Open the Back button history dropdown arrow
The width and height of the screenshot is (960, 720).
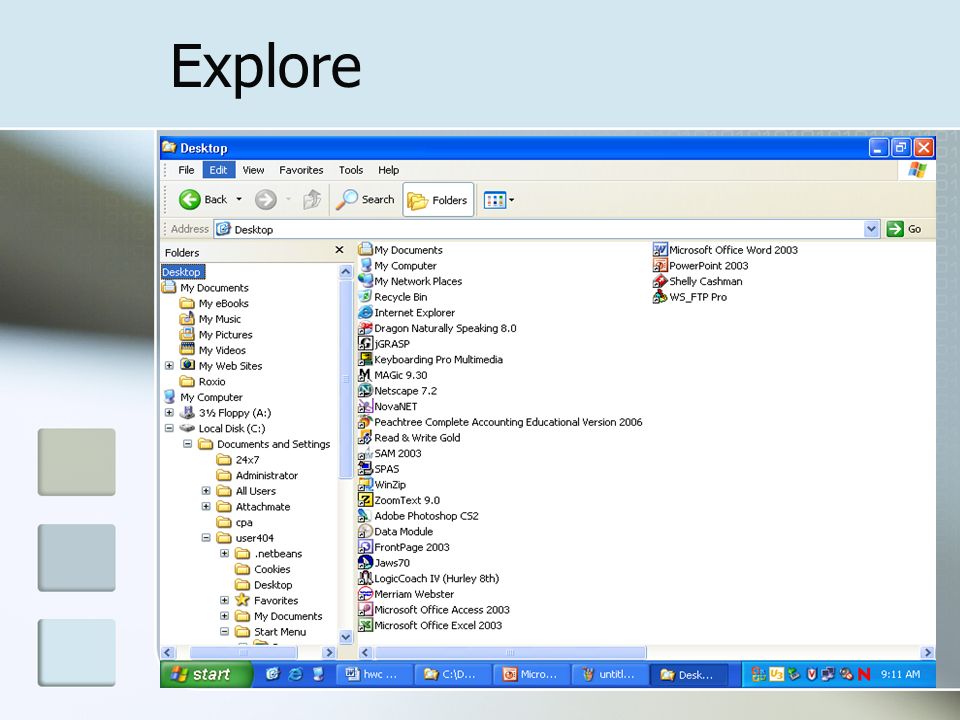239,199
